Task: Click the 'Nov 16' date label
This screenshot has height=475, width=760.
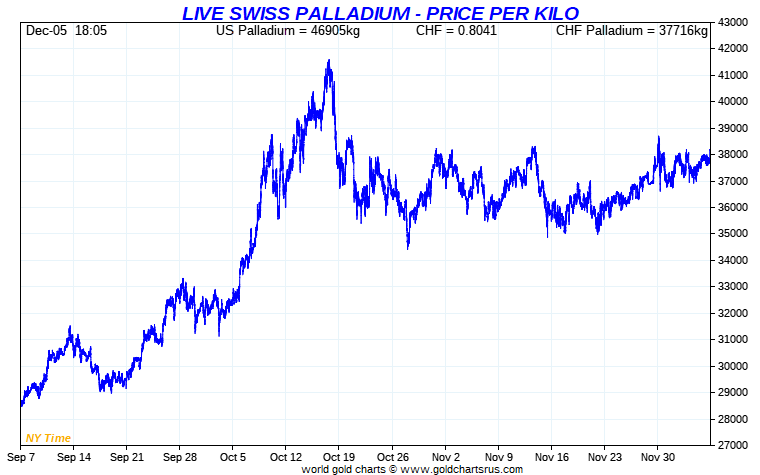Action: click(x=552, y=457)
